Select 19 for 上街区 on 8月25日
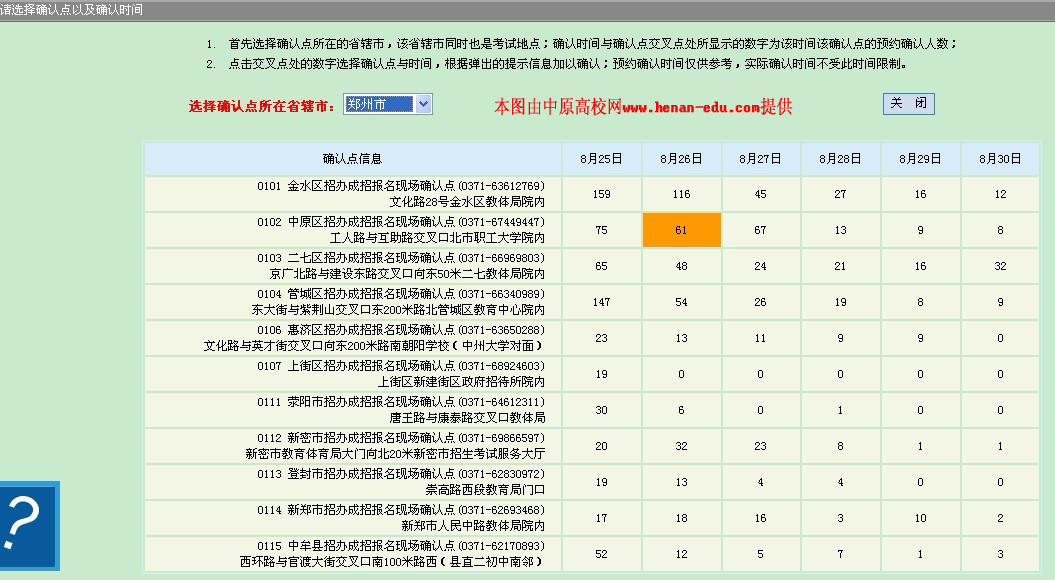Viewport: 1055px width, 580px height. click(x=601, y=374)
